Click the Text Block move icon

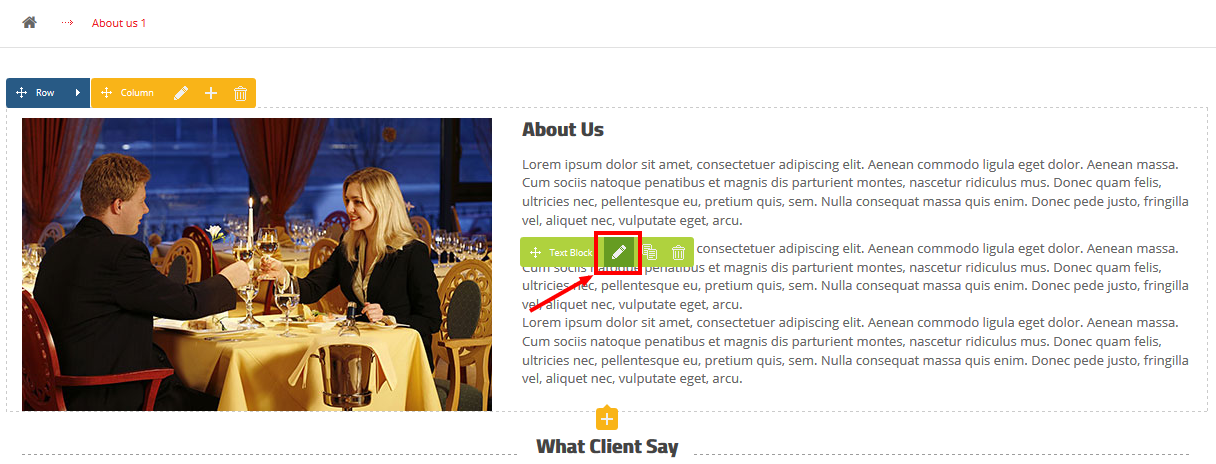pyautogui.click(x=535, y=253)
